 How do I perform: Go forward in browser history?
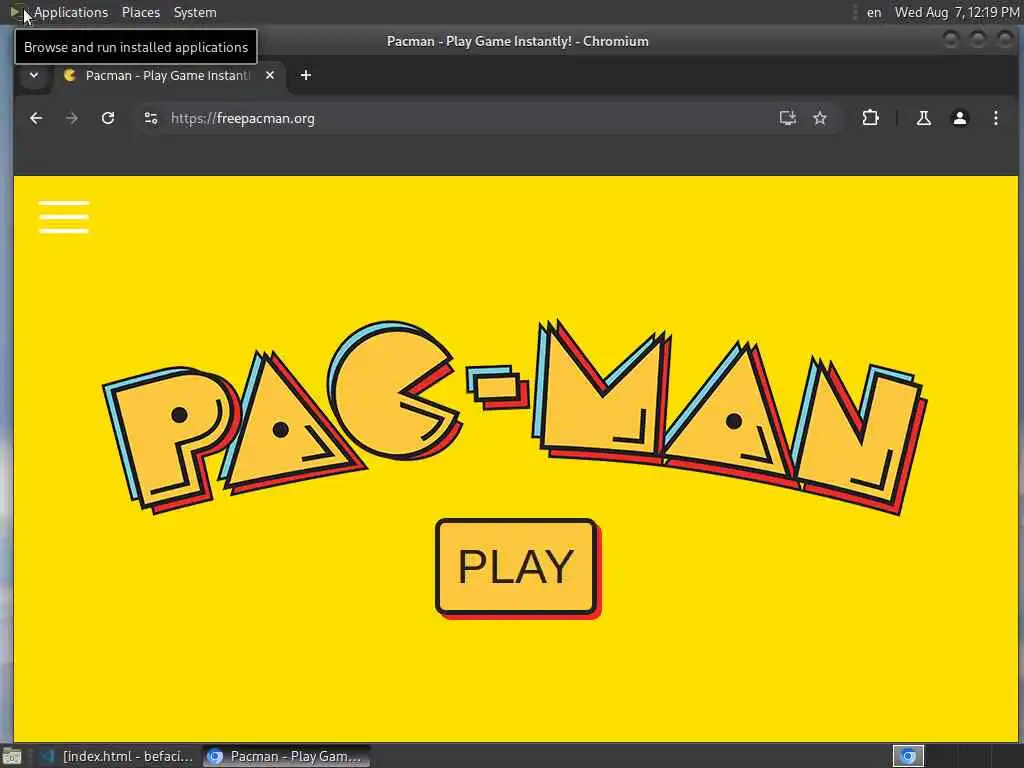pyautogui.click(x=72, y=118)
